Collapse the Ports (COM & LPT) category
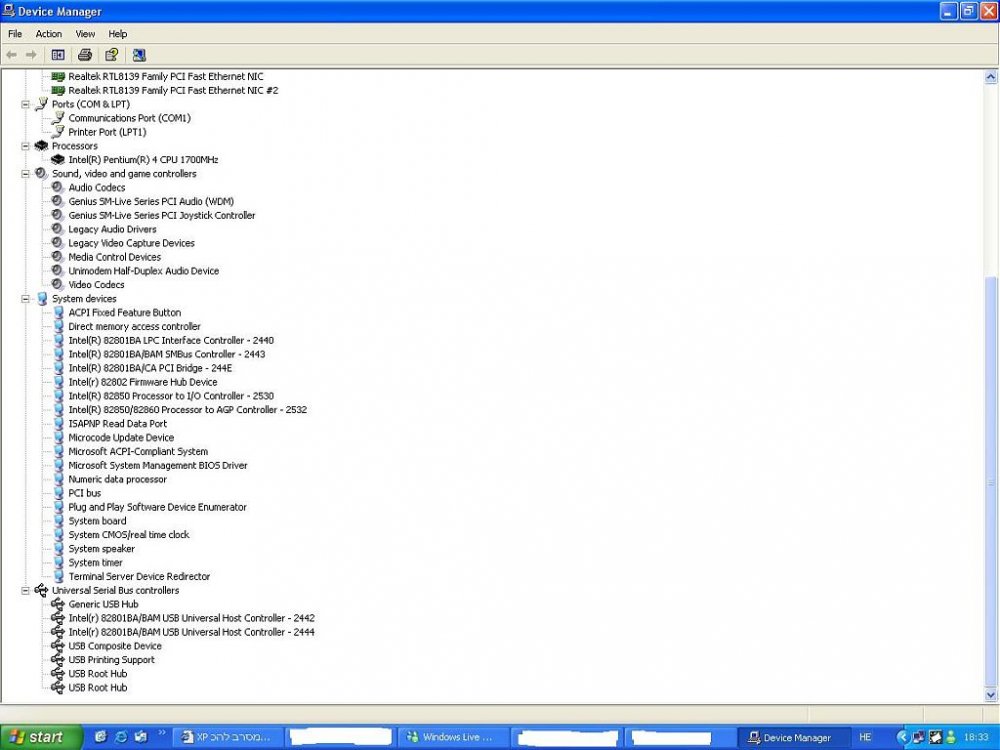This screenshot has width=1000, height=750. click(26, 104)
